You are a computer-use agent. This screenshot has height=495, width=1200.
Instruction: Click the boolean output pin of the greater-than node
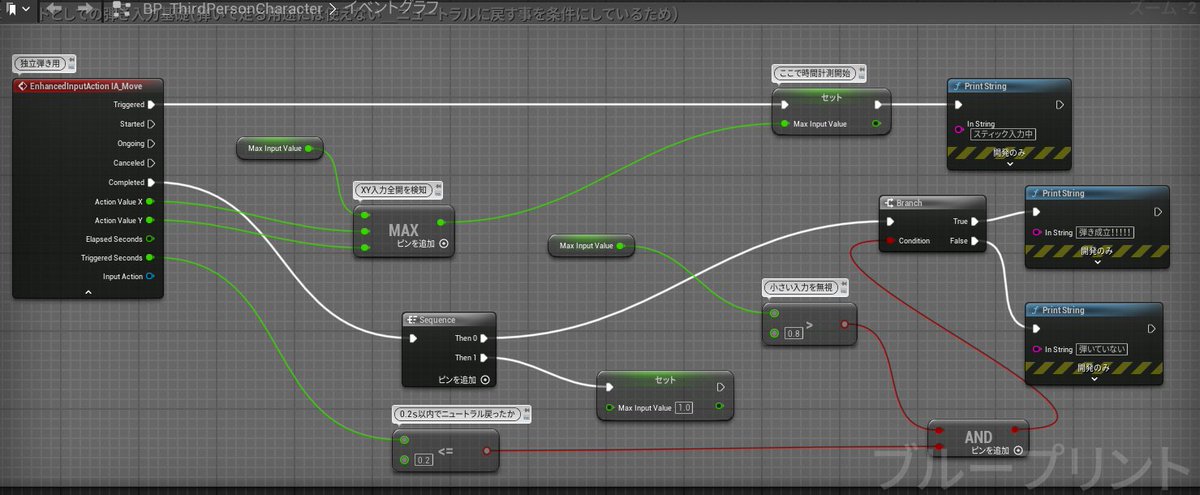point(845,325)
